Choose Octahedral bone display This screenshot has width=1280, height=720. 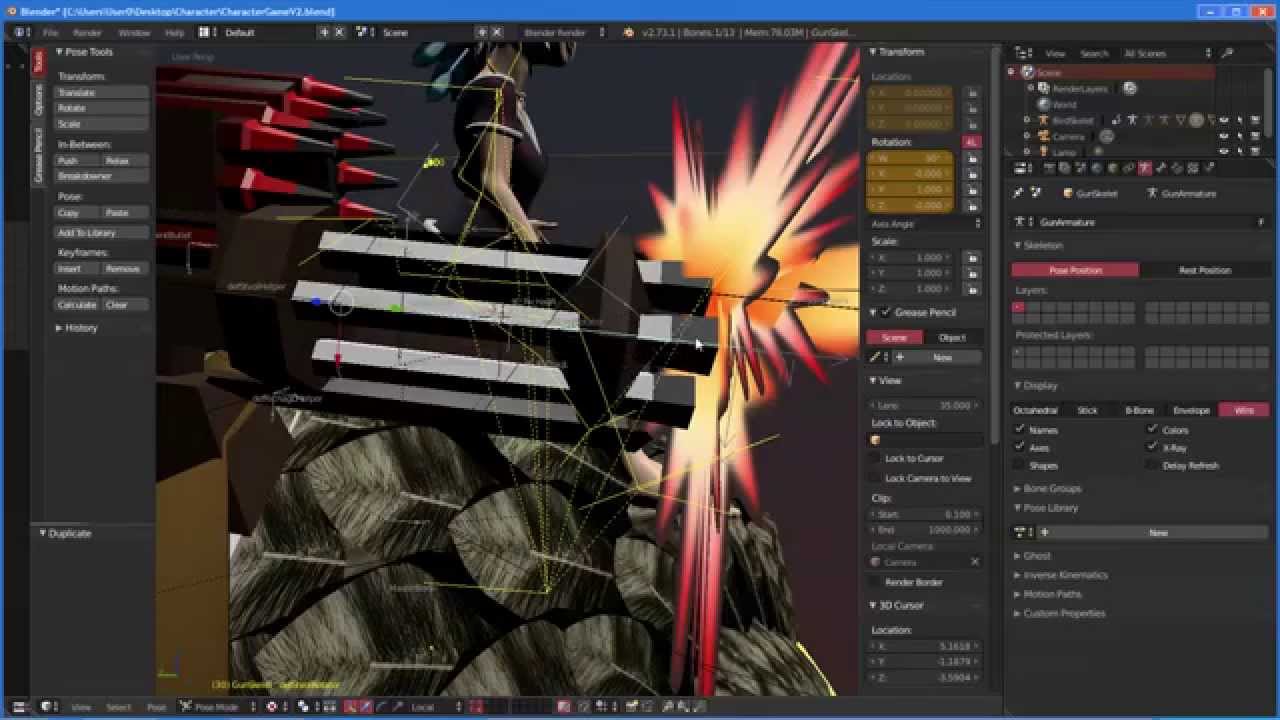(1036, 410)
